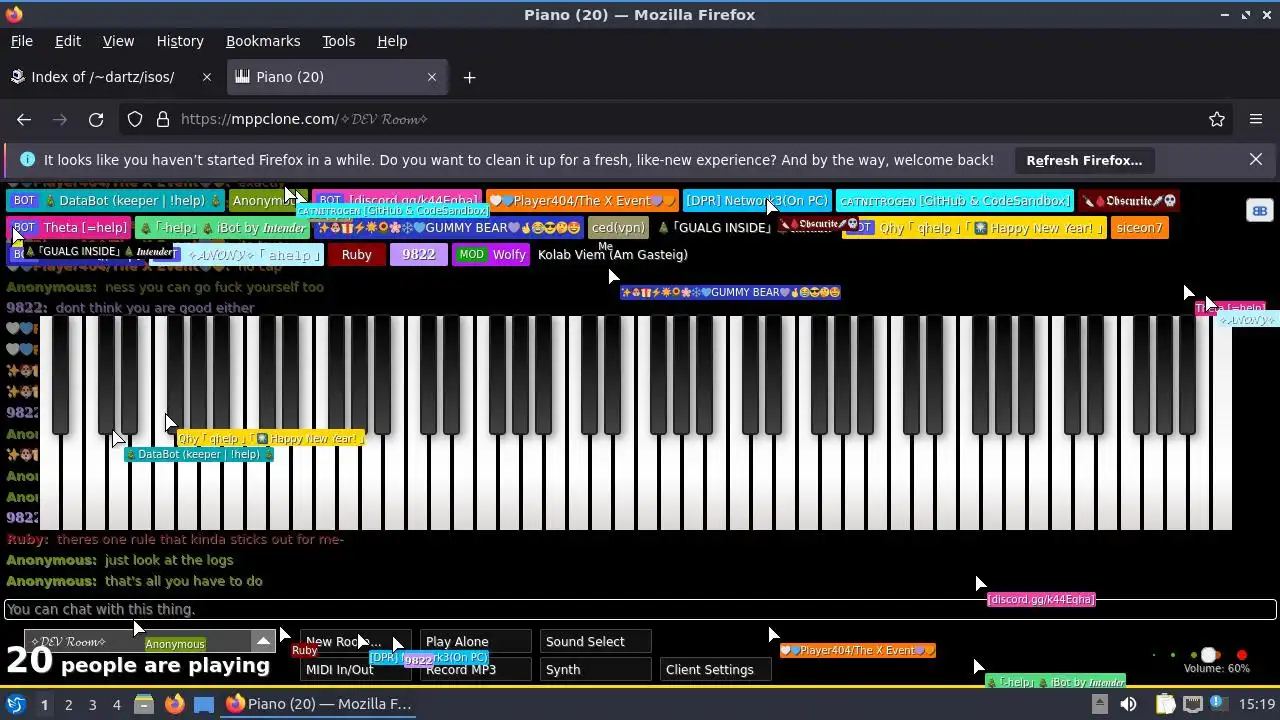Open the system start menu icon
The width and height of the screenshot is (1280, 720).
[15, 704]
